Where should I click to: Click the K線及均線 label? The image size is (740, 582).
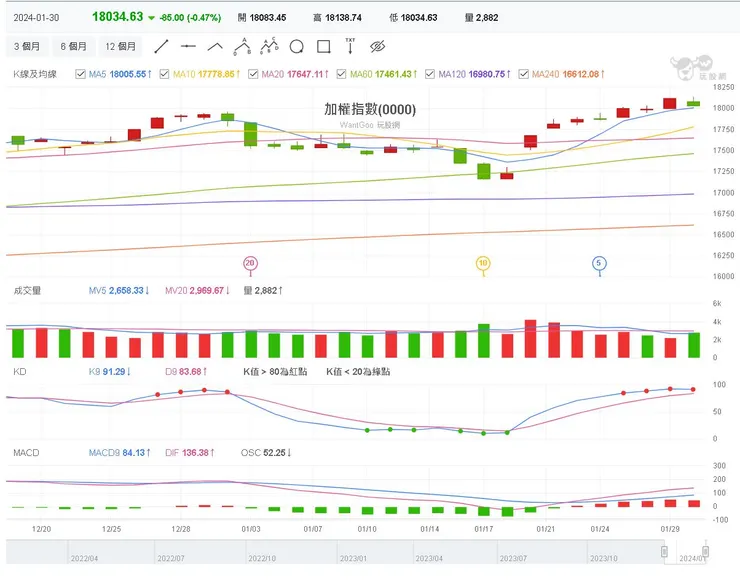(35, 74)
